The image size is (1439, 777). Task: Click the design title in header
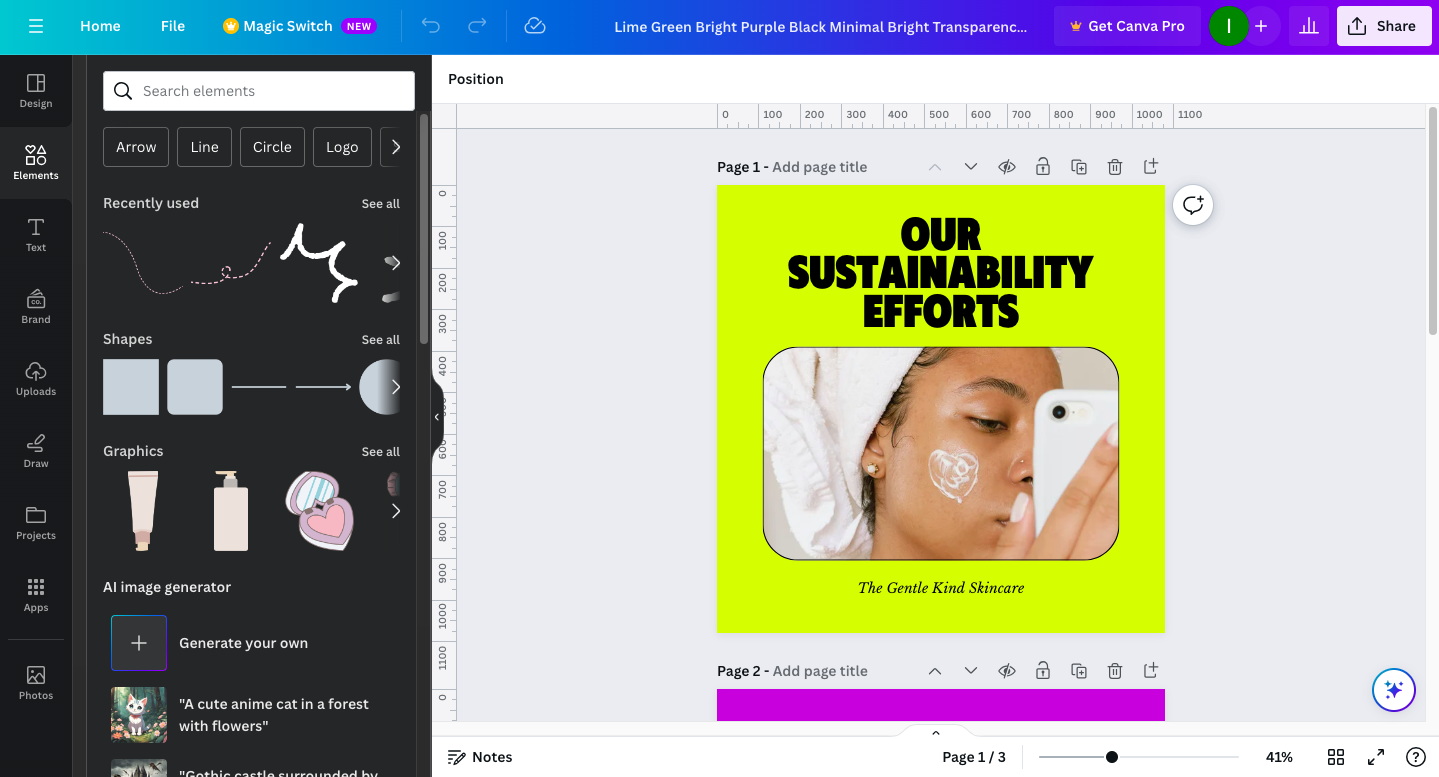tap(820, 26)
